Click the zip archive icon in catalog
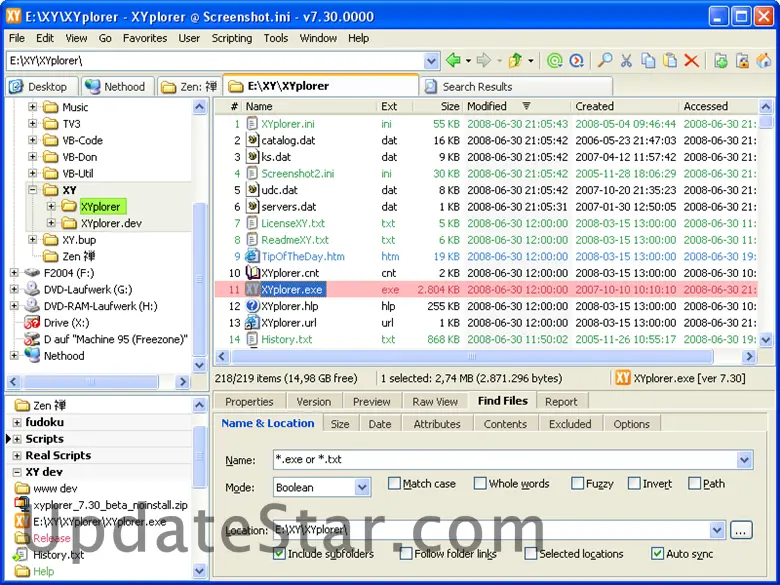Viewport: 780px width, 585px height. (x=22, y=504)
